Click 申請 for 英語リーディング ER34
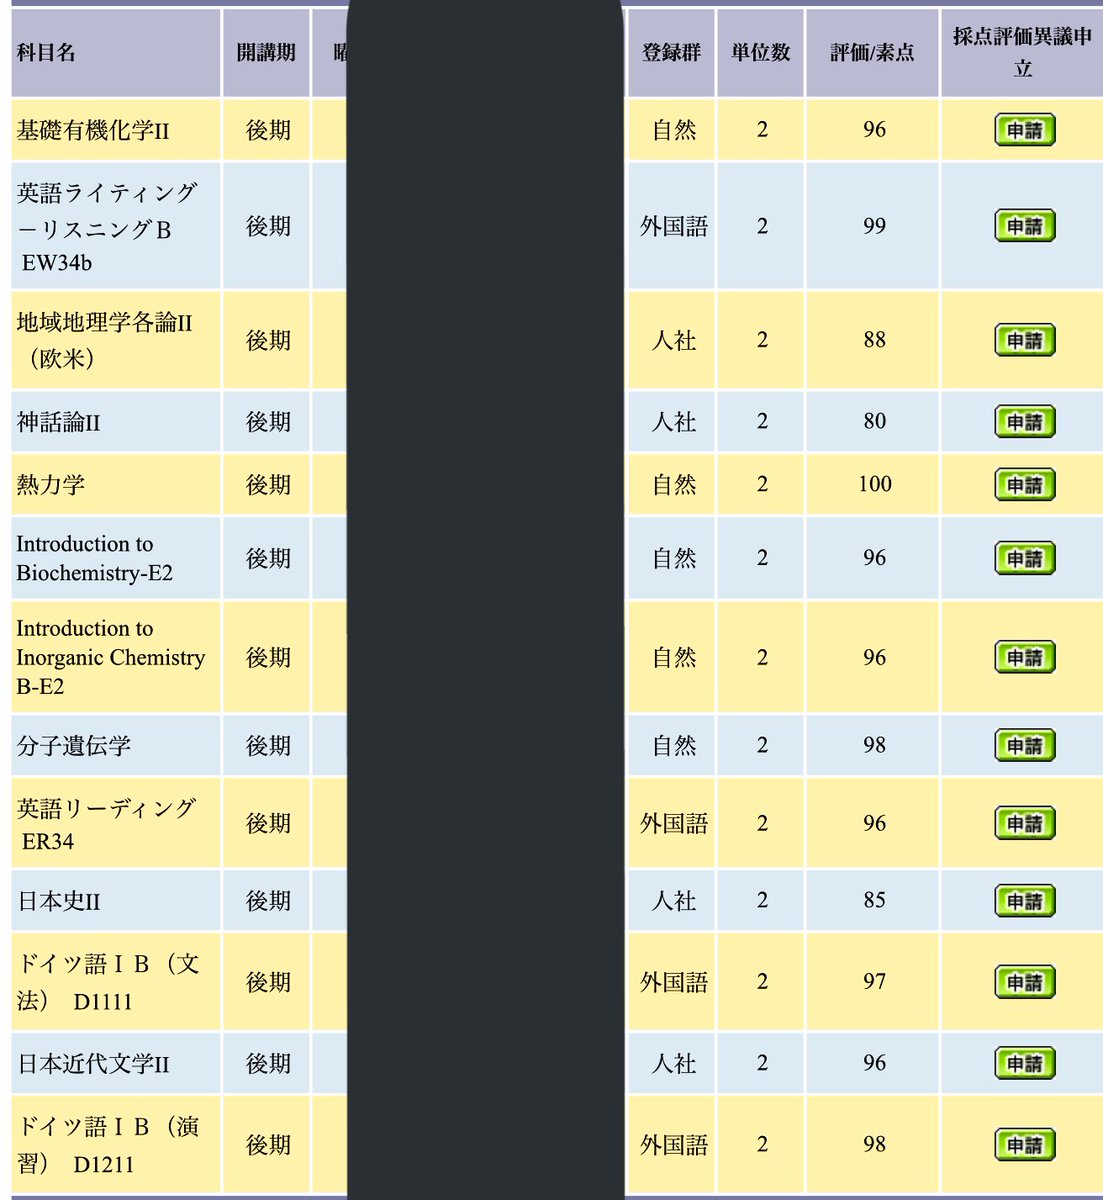This screenshot has height=1200, width=1103. (x=1024, y=823)
